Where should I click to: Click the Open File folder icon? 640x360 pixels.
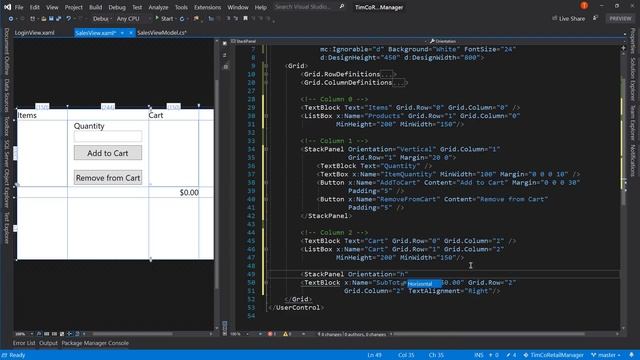(x=43, y=18)
